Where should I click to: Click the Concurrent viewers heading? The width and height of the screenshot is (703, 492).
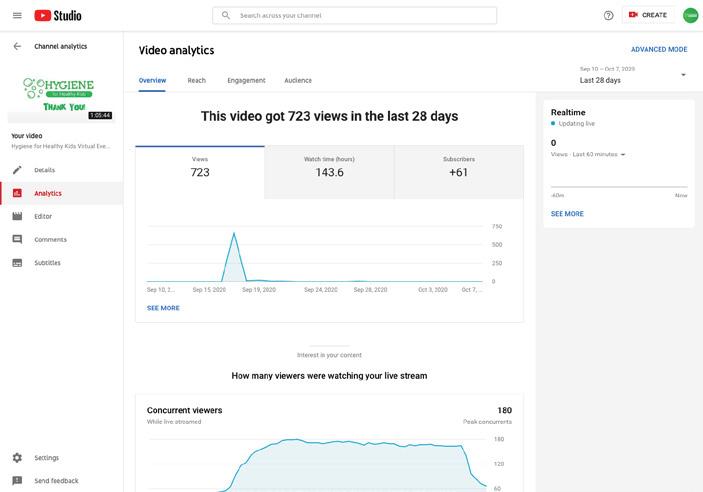184,410
